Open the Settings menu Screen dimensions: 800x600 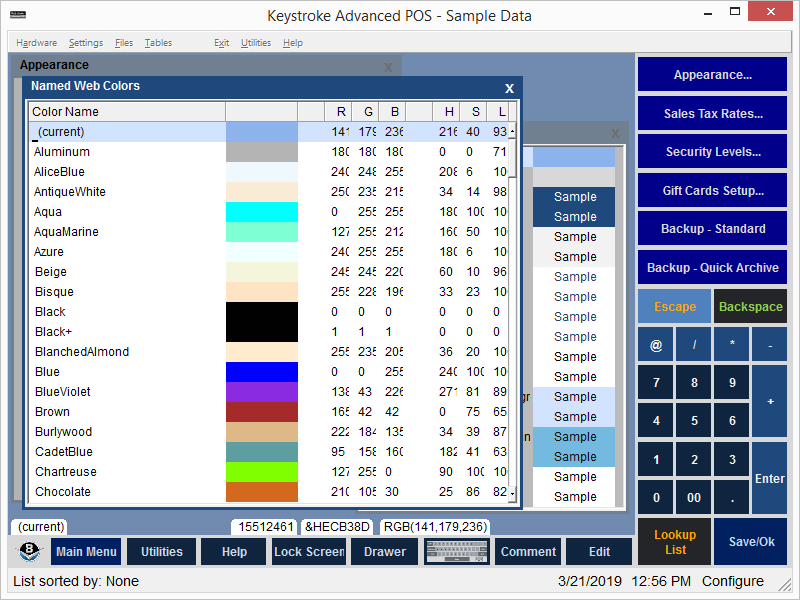[x=86, y=43]
